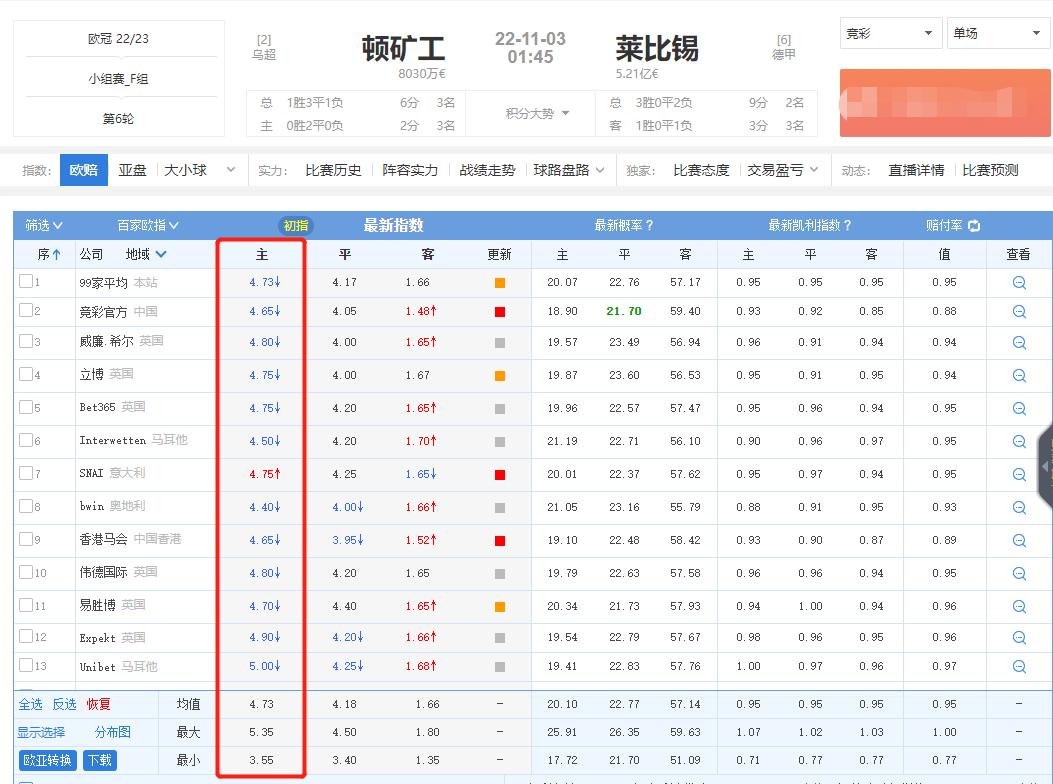The width and height of the screenshot is (1053, 784).
Task: Click the red update indicator for 竞彩官方
Action: 501,314
